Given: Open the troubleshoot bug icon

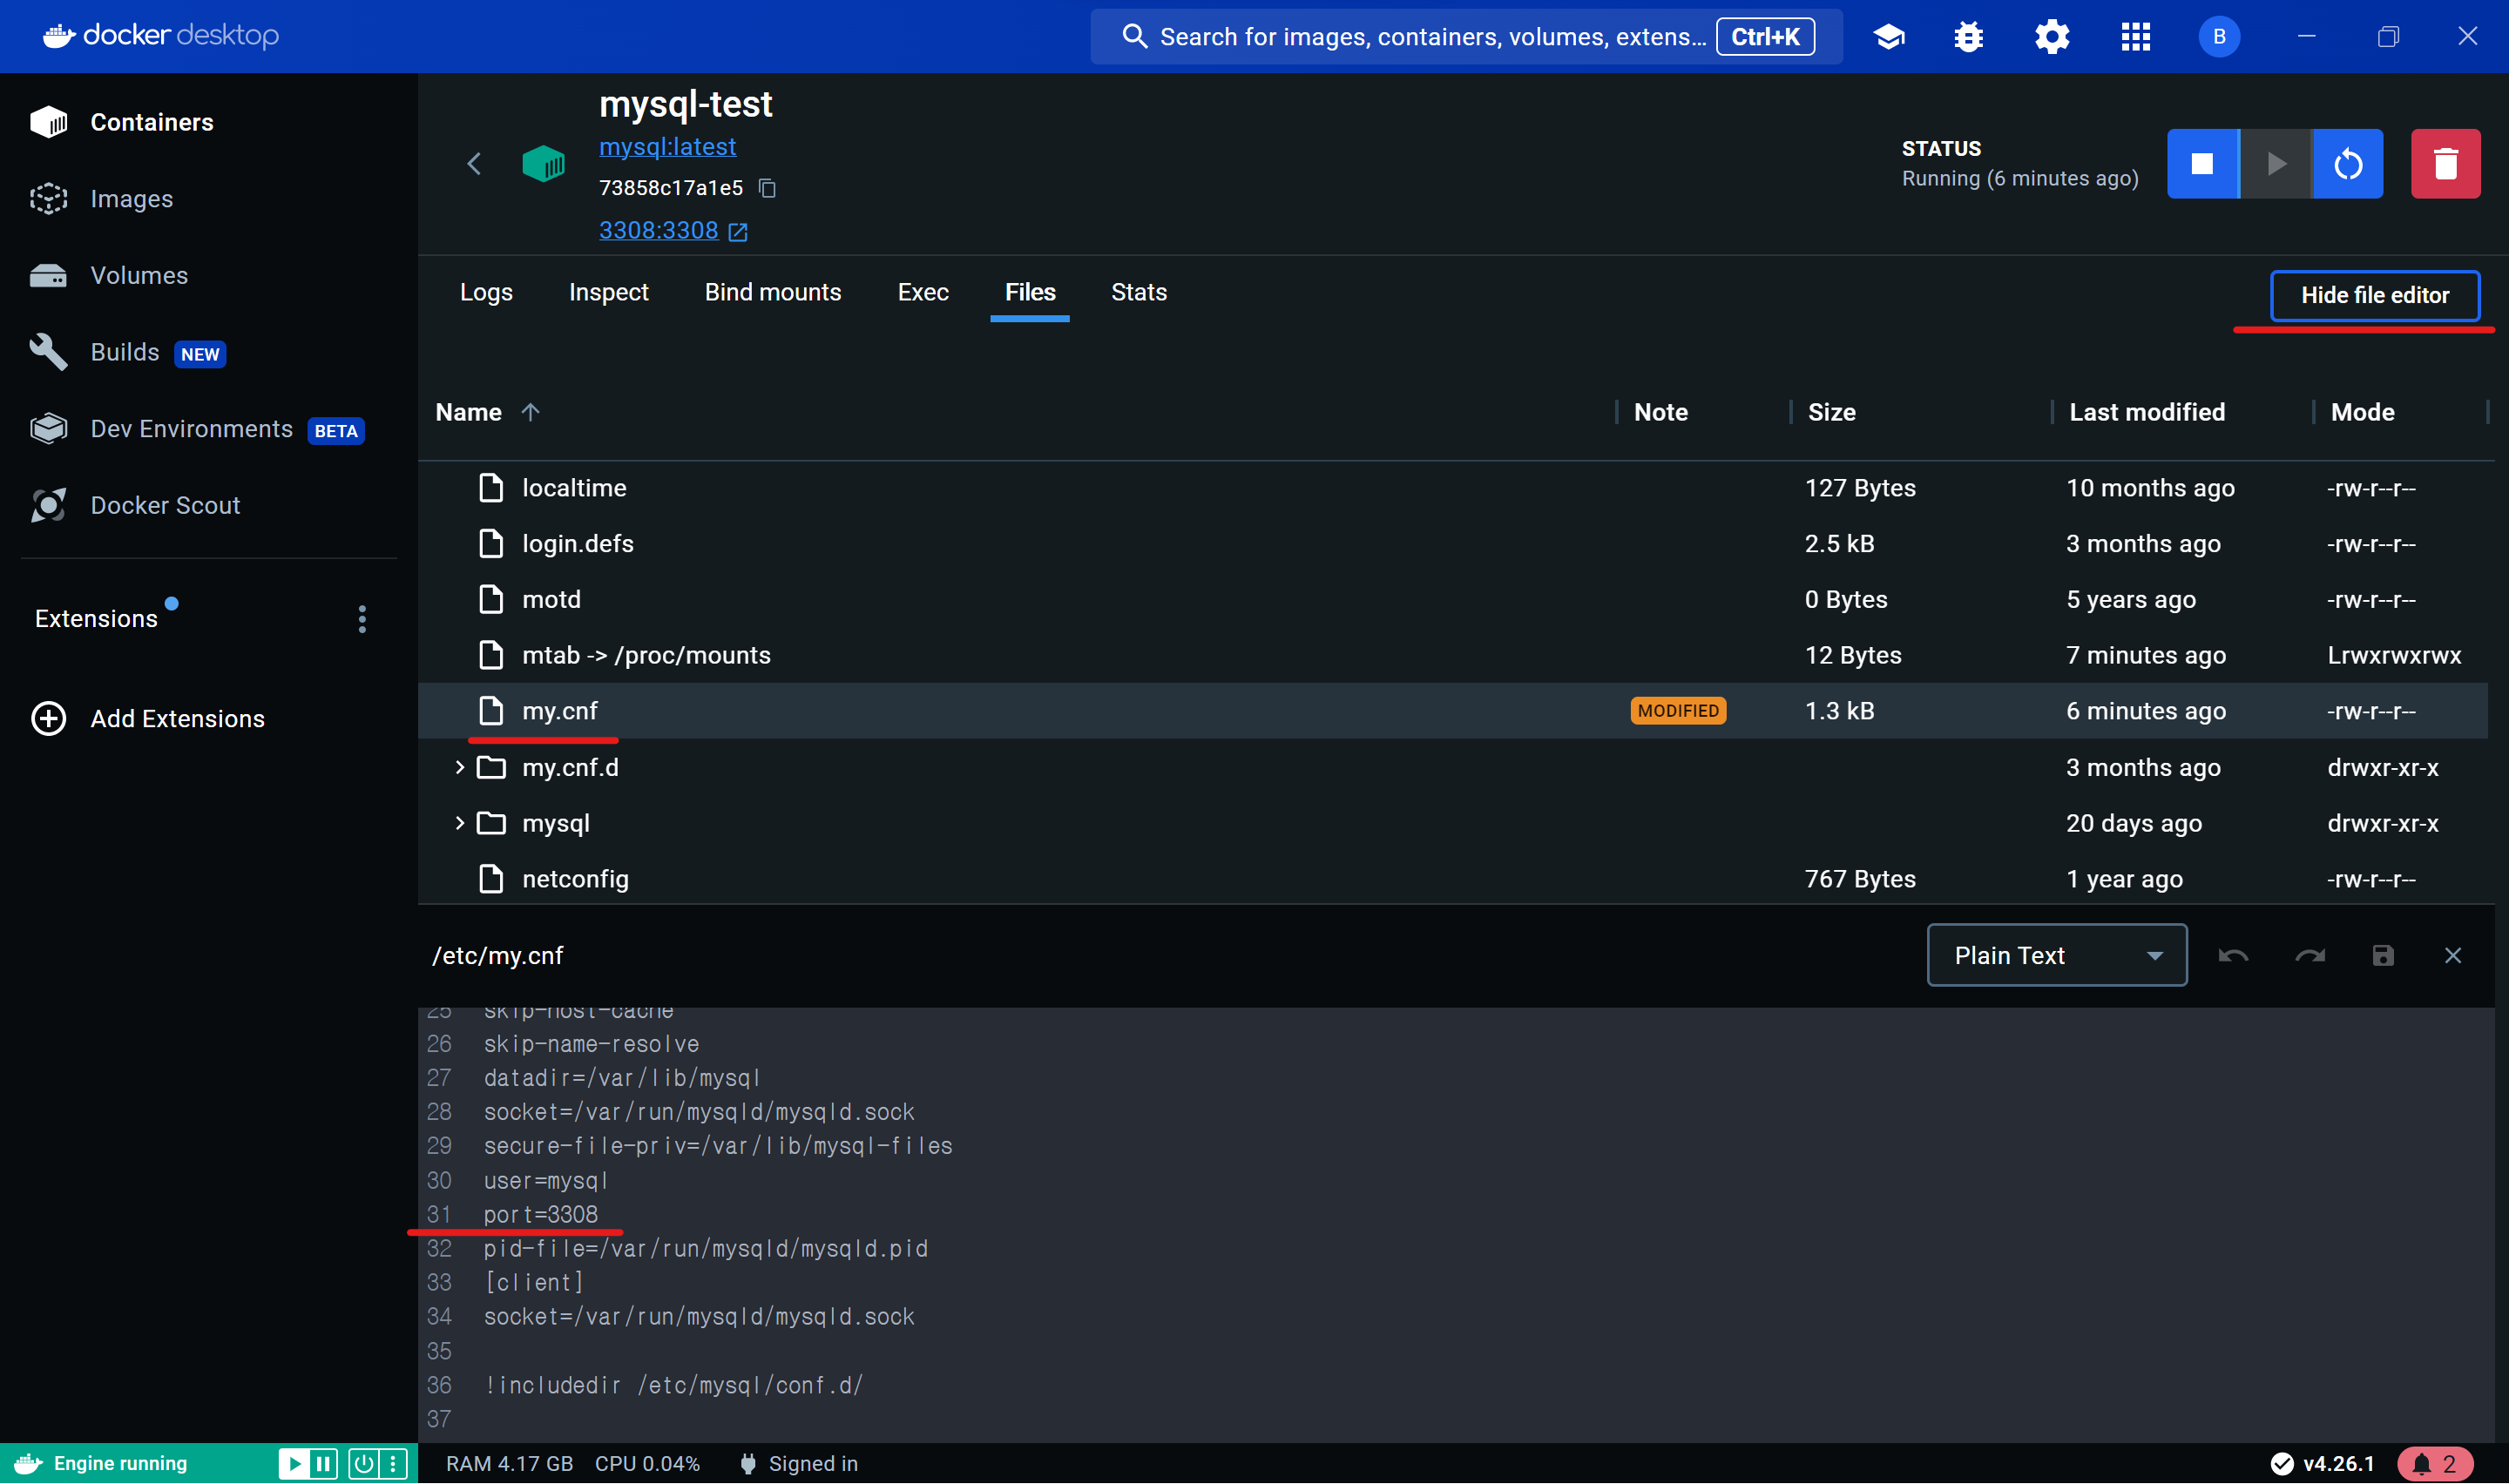Looking at the screenshot, I should click(x=1968, y=37).
